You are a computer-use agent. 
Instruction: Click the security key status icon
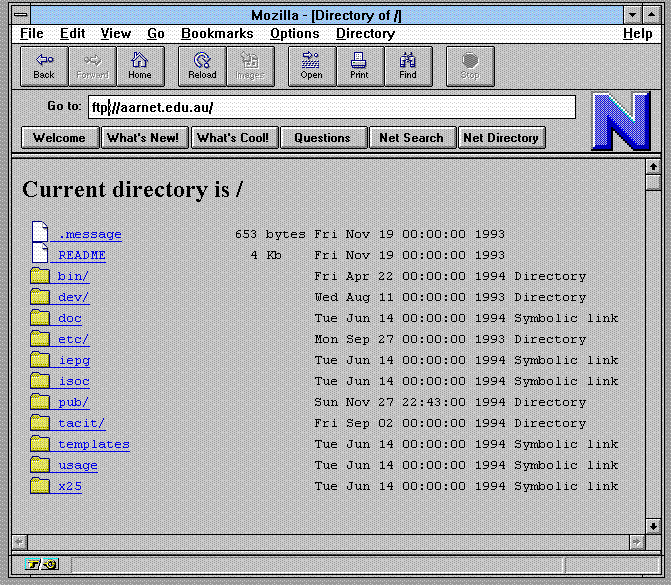pyautogui.click(x=42, y=564)
